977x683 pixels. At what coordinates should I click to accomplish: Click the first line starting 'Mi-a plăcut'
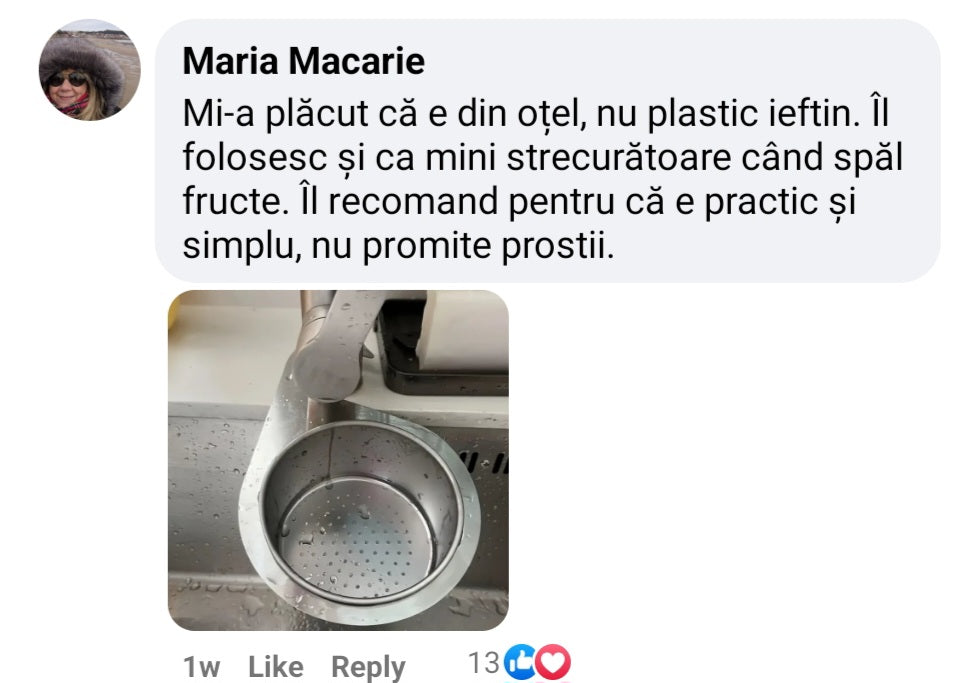tap(535, 114)
